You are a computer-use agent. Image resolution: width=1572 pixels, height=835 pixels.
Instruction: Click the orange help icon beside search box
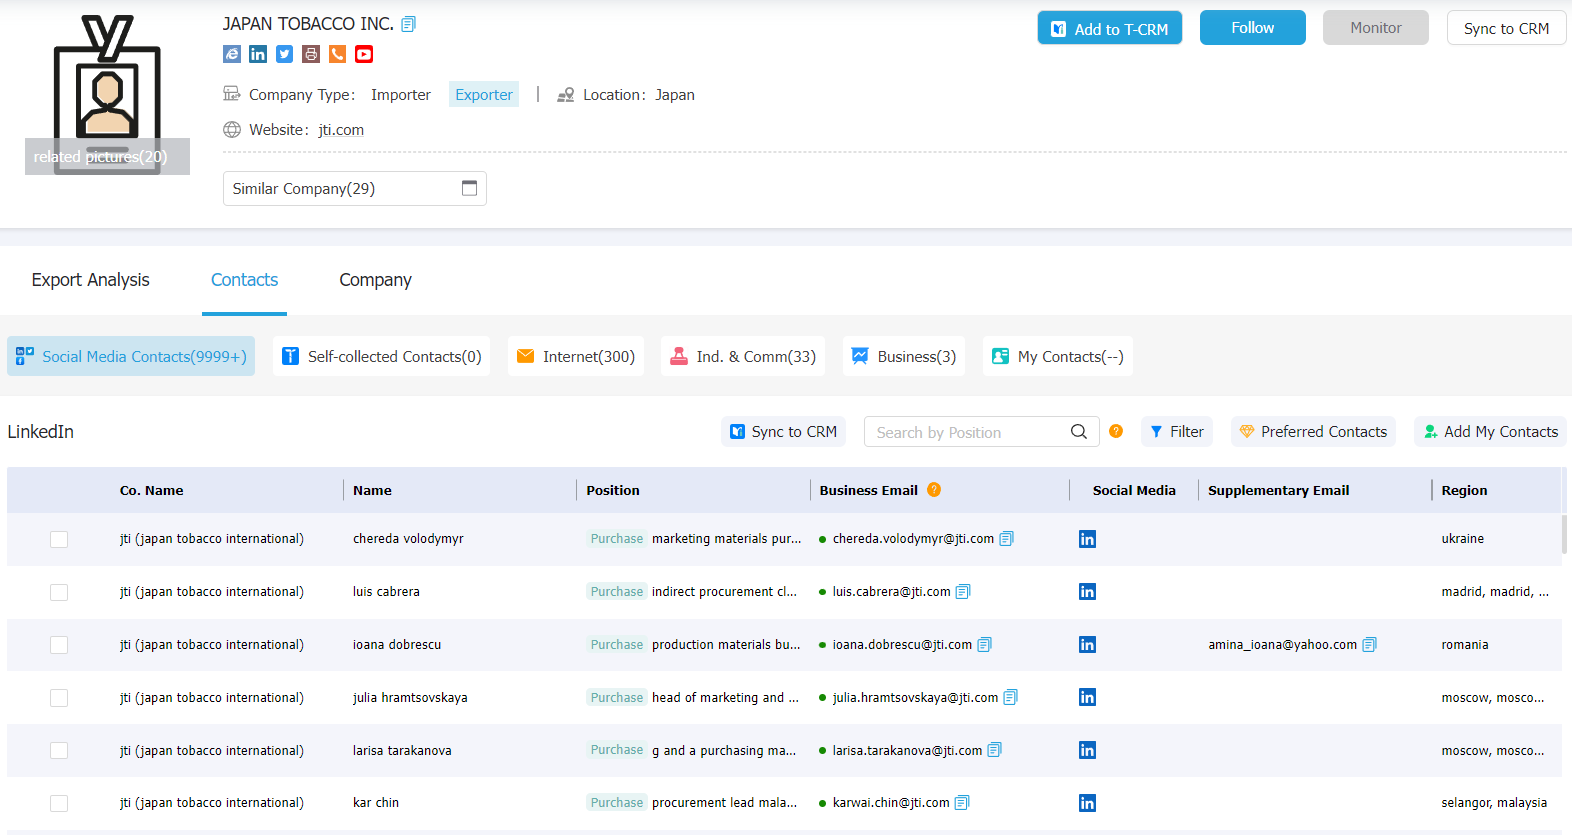(1116, 431)
